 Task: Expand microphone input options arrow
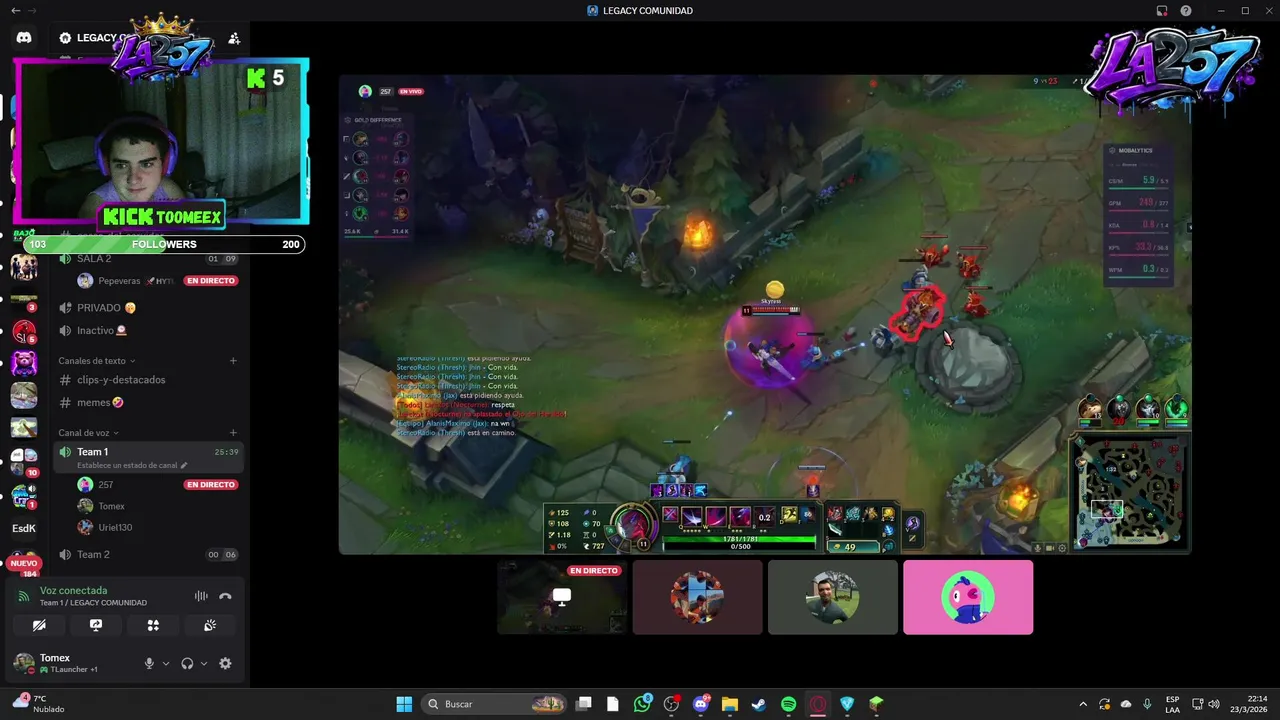(166, 663)
